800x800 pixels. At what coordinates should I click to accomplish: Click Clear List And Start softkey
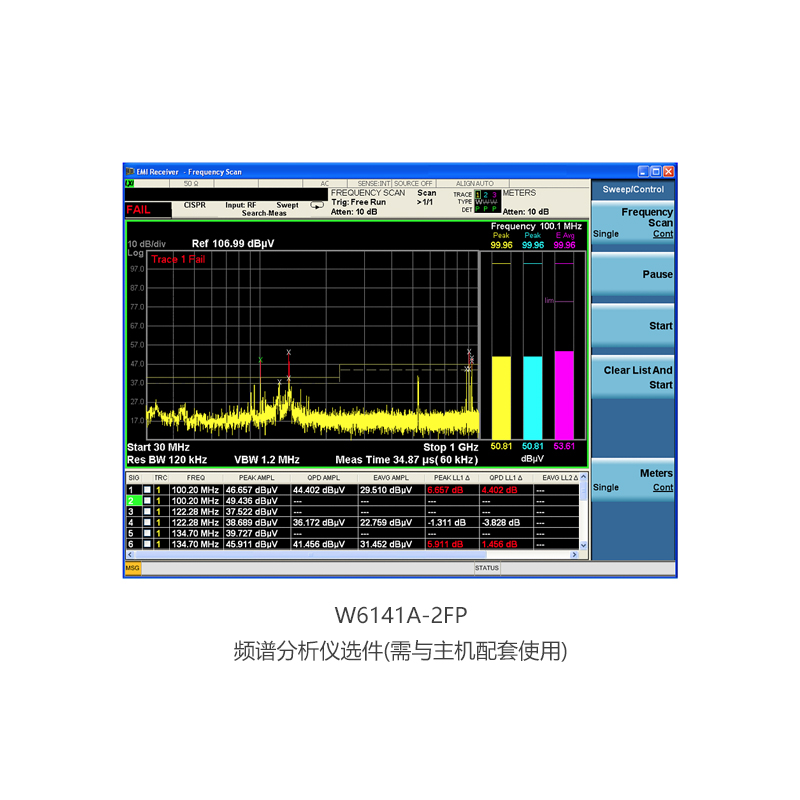click(x=633, y=377)
